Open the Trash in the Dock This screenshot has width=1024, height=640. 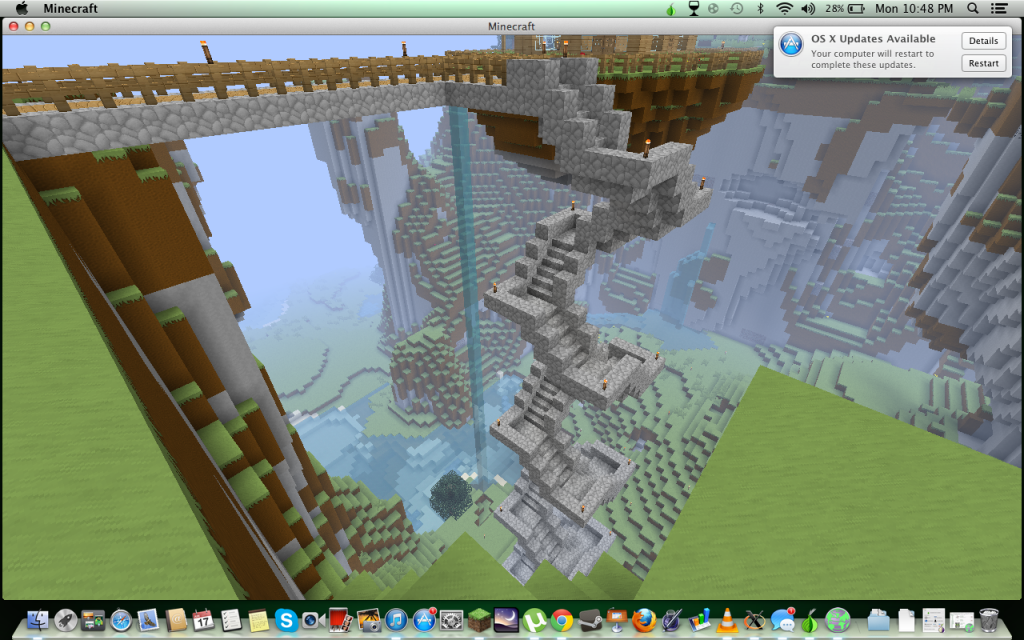[x=989, y=620]
